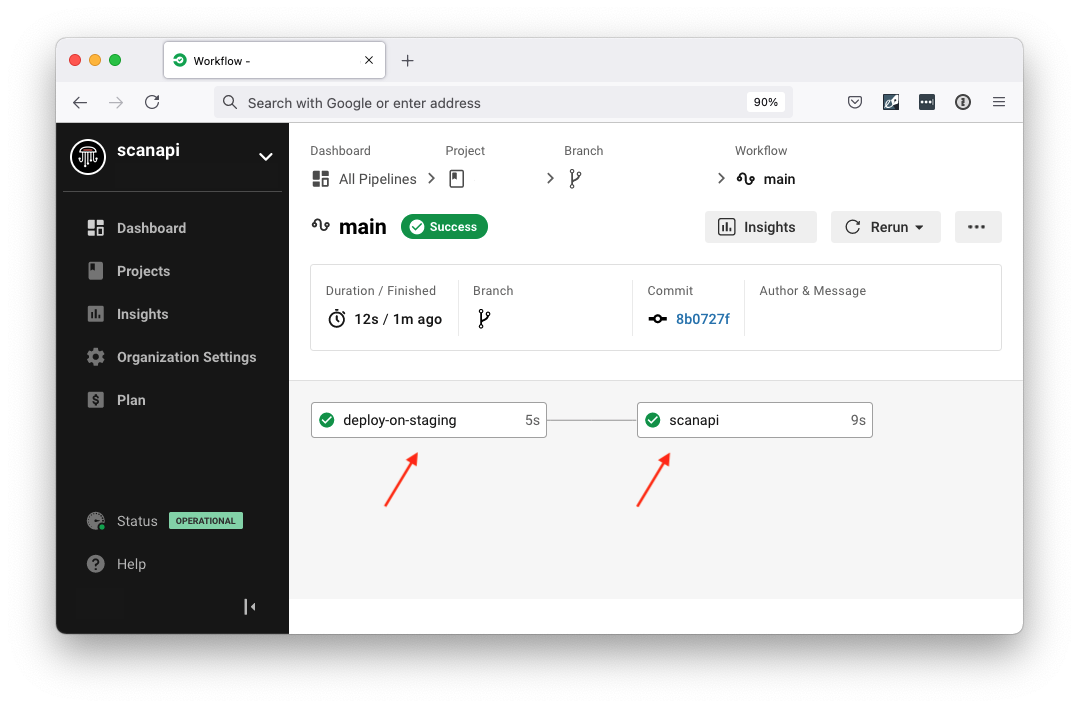
Task: Click the Insights button near Rerun
Action: click(760, 226)
